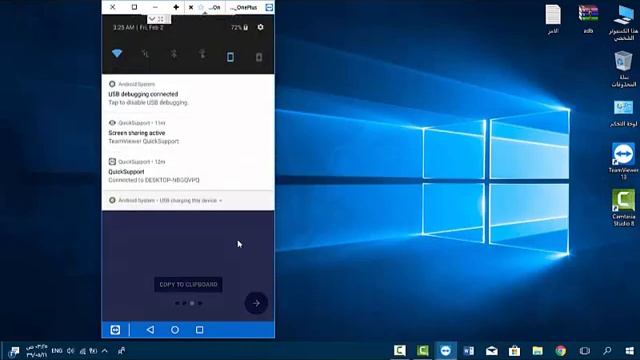
Task: Switch to the OnePlus session tab
Action: [x=244, y=7]
